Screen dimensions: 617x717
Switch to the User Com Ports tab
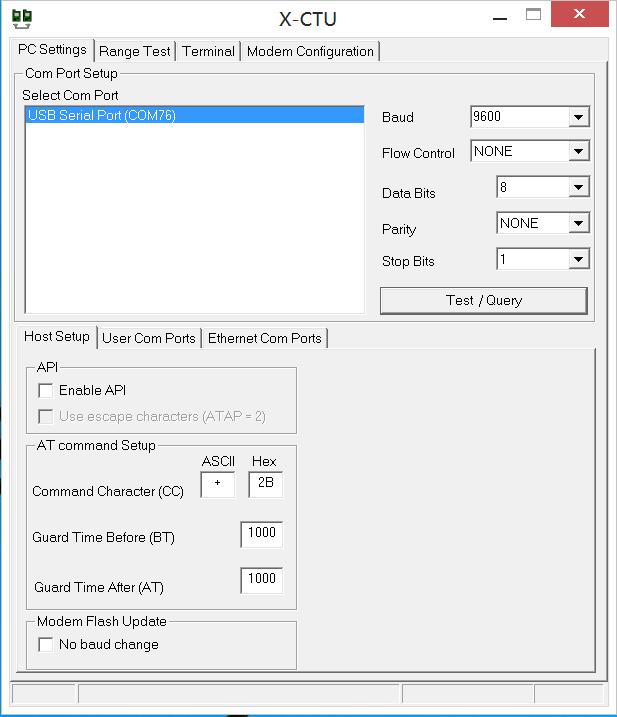[149, 338]
